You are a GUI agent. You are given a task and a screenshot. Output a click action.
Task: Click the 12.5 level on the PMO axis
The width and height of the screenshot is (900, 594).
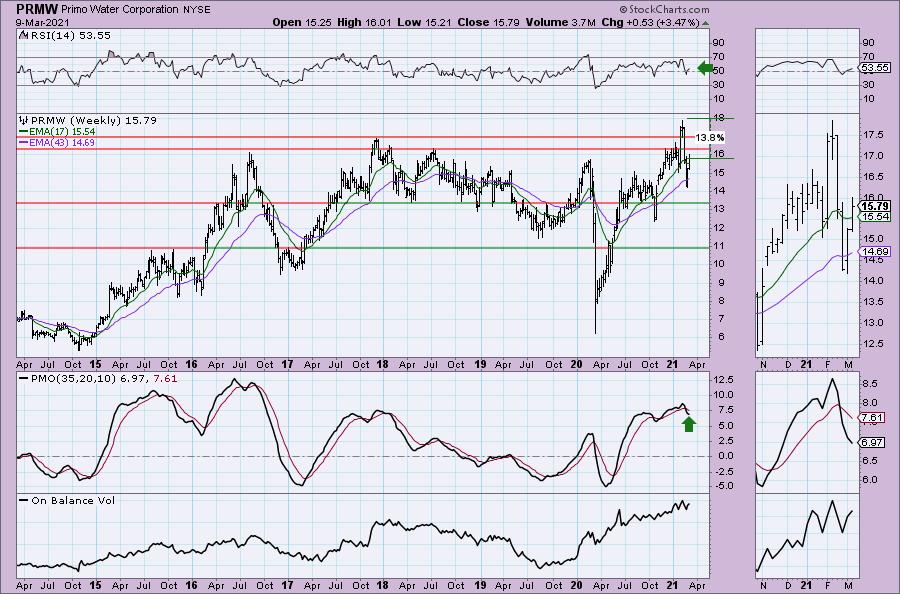point(723,379)
